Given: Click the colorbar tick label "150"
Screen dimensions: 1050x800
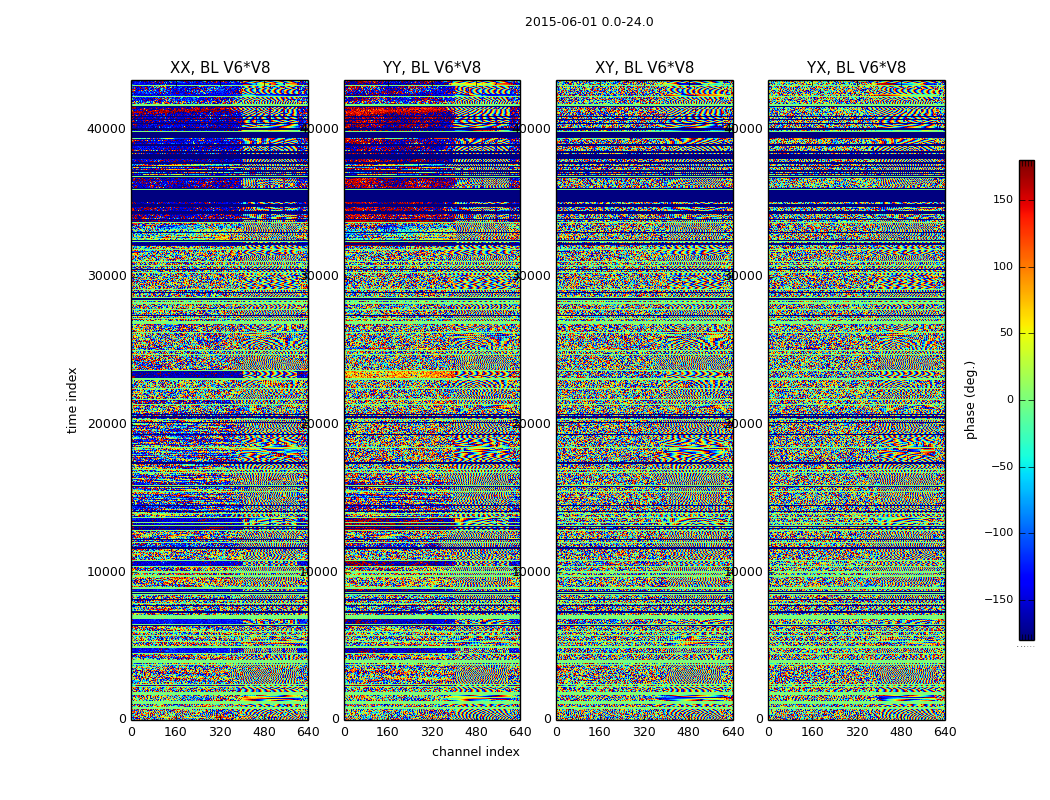Looking at the screenshot, I should point(1003,199).
